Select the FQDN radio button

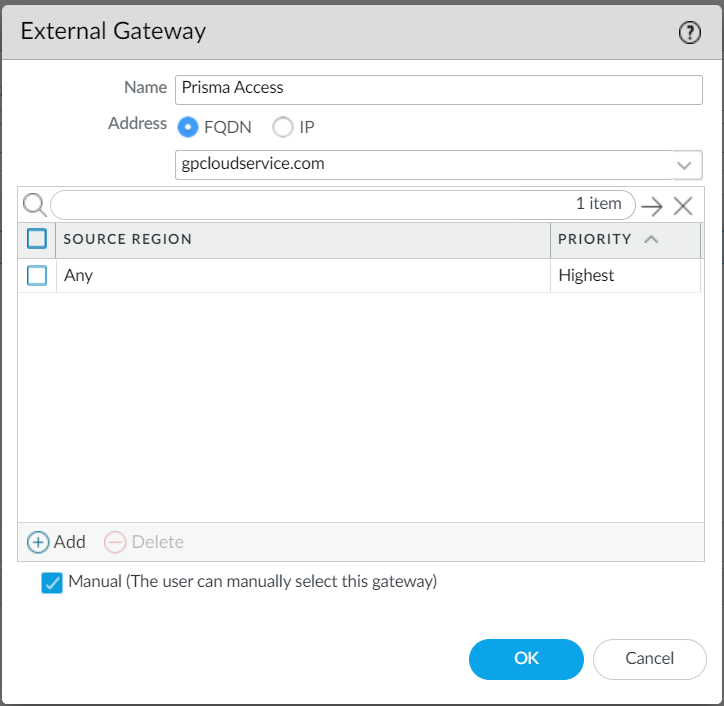click(187, 127)
